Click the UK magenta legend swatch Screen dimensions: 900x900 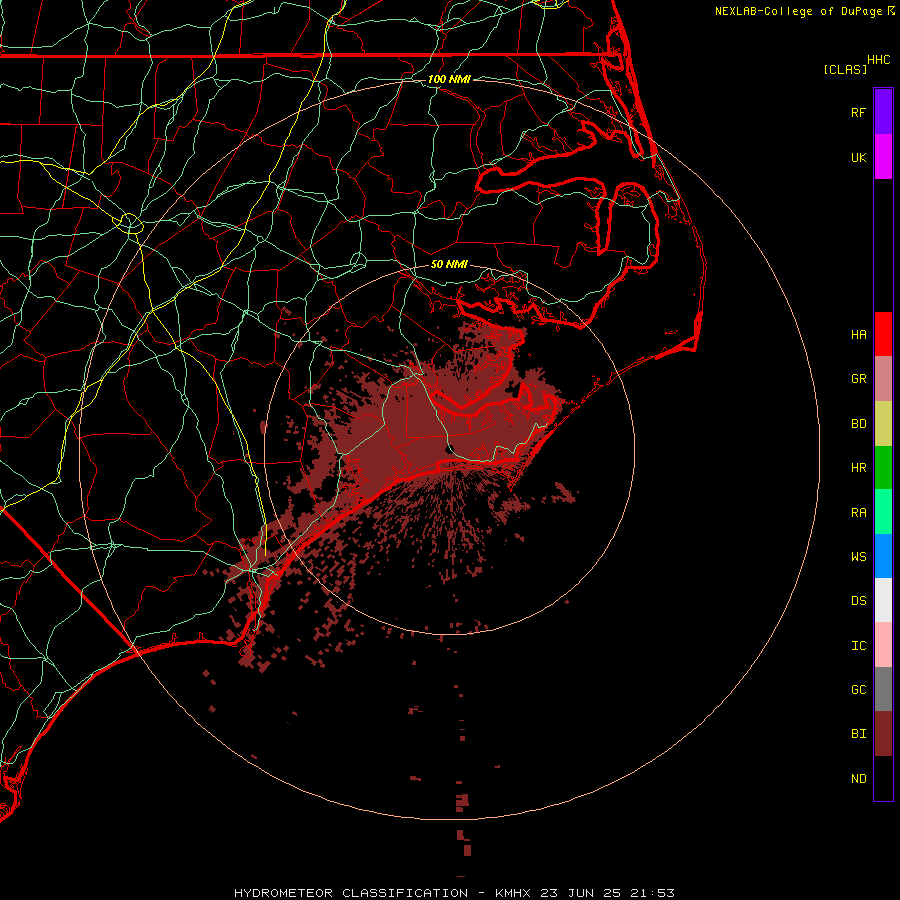[883, 157]
